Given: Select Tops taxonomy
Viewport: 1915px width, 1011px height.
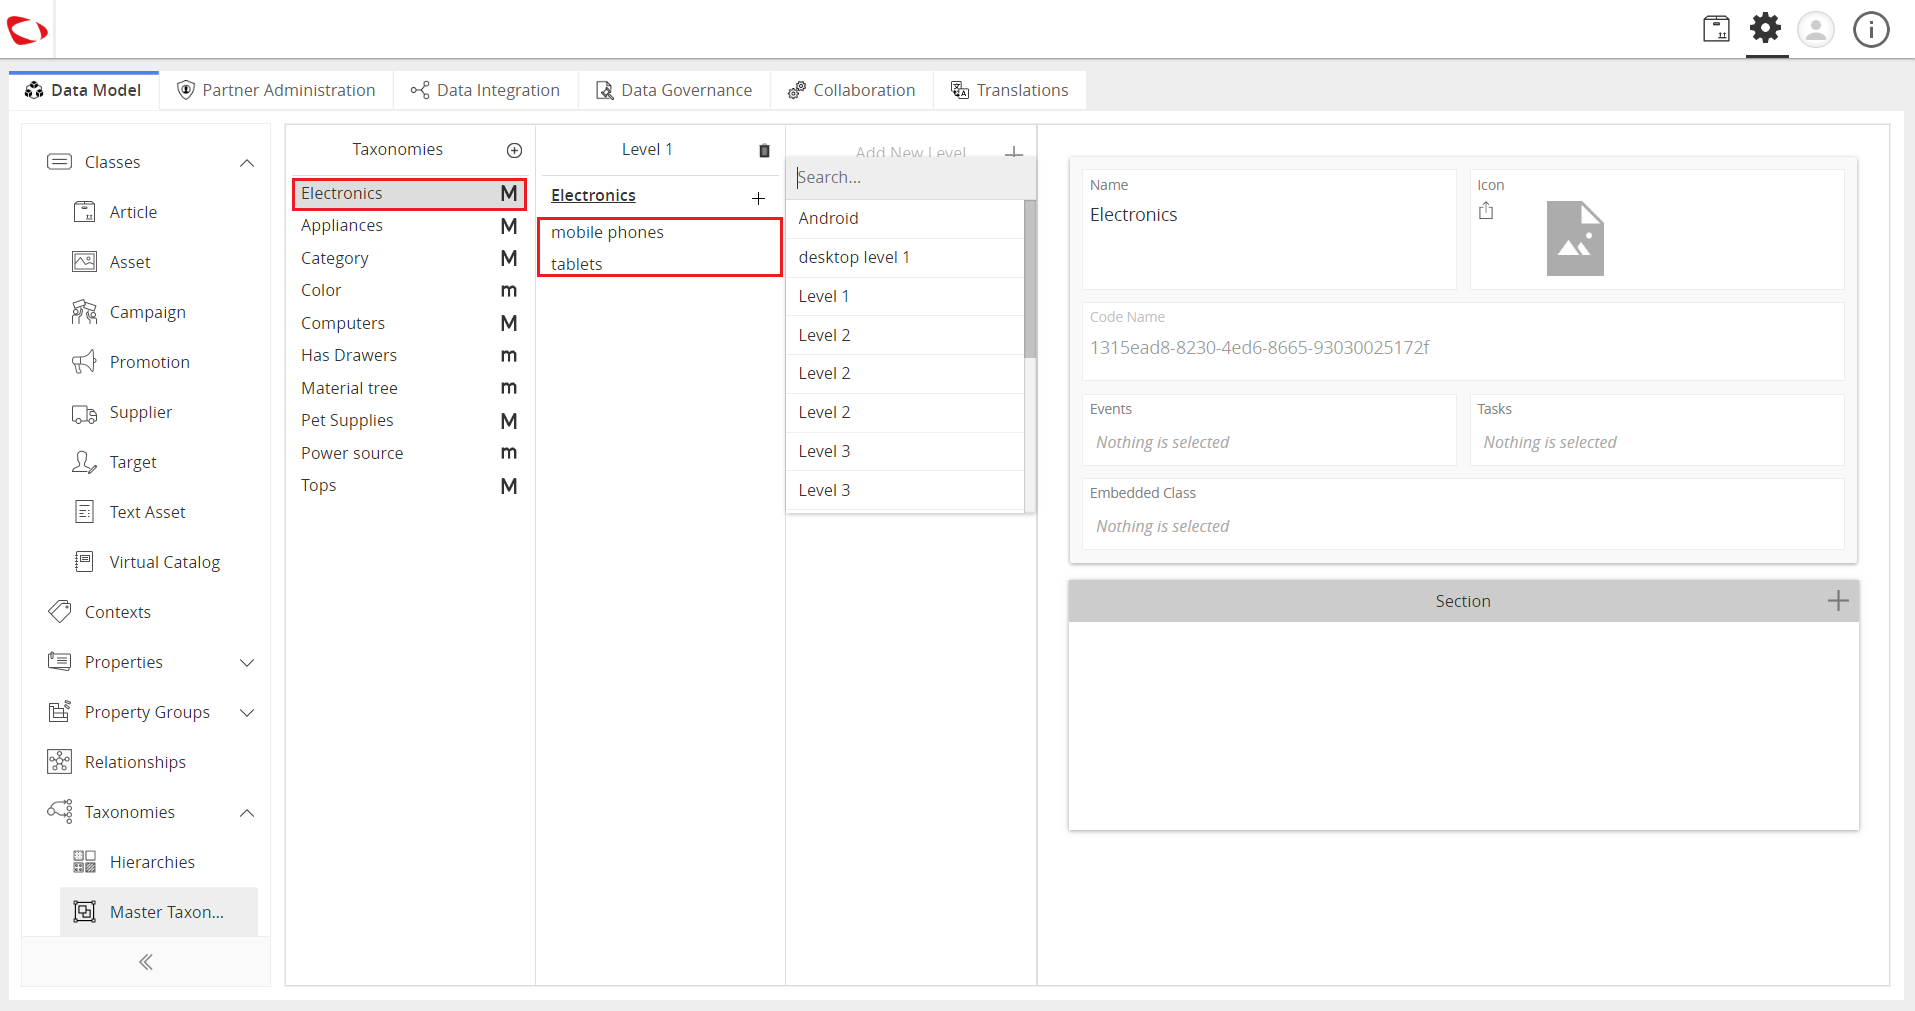Looking at the screenshot, I should pos(409,486).
